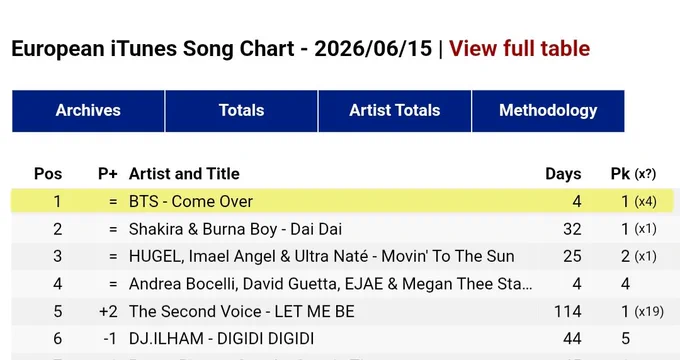Click the x4 peak count for BTS
This screenshot has width=680, height=360.
(x=645, y=202)
